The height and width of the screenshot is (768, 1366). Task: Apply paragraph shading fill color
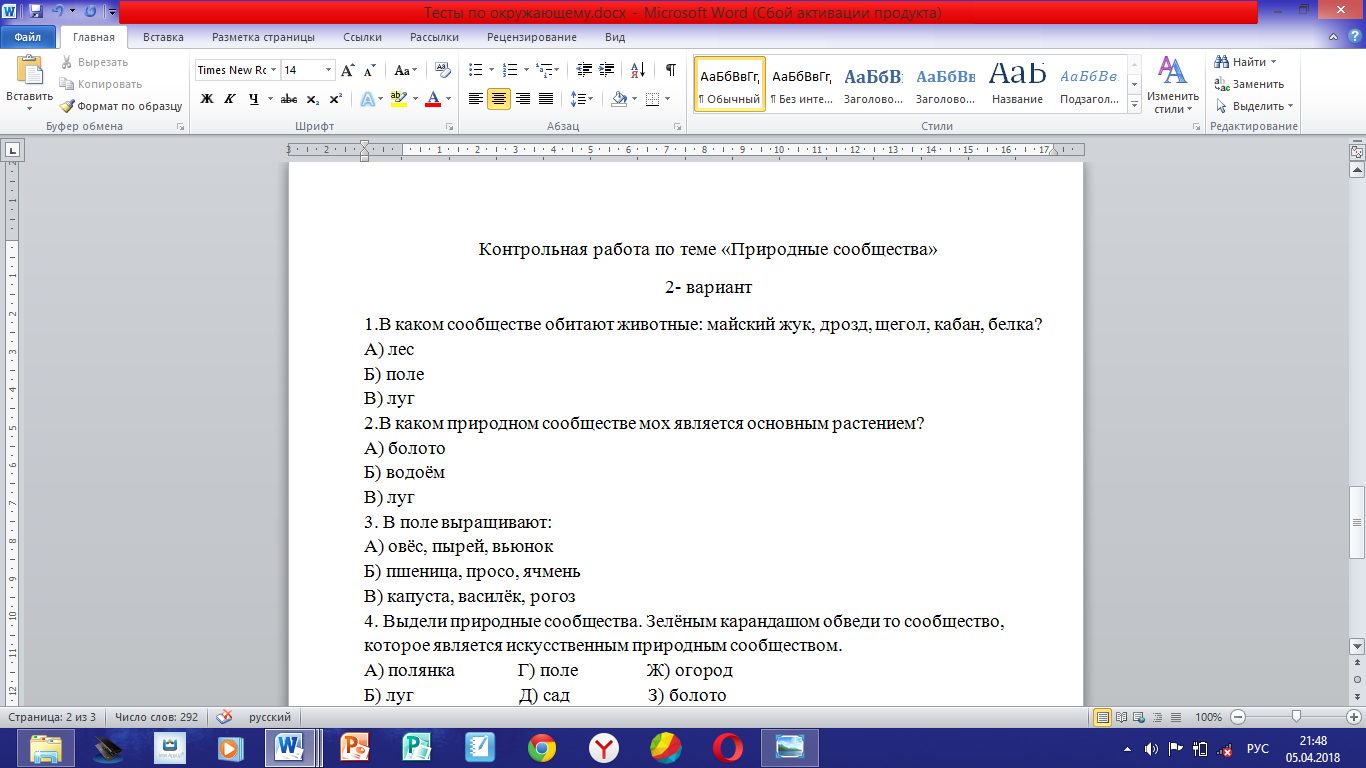619,99
